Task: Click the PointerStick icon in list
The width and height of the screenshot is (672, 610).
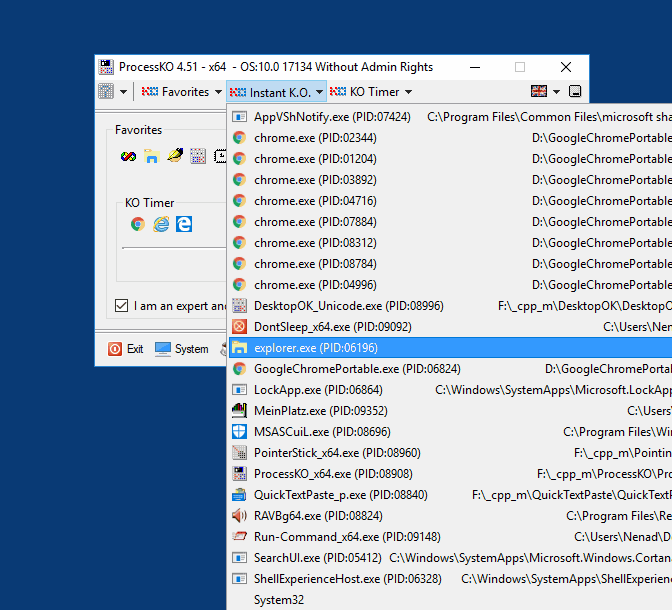Action: point(239,453)
